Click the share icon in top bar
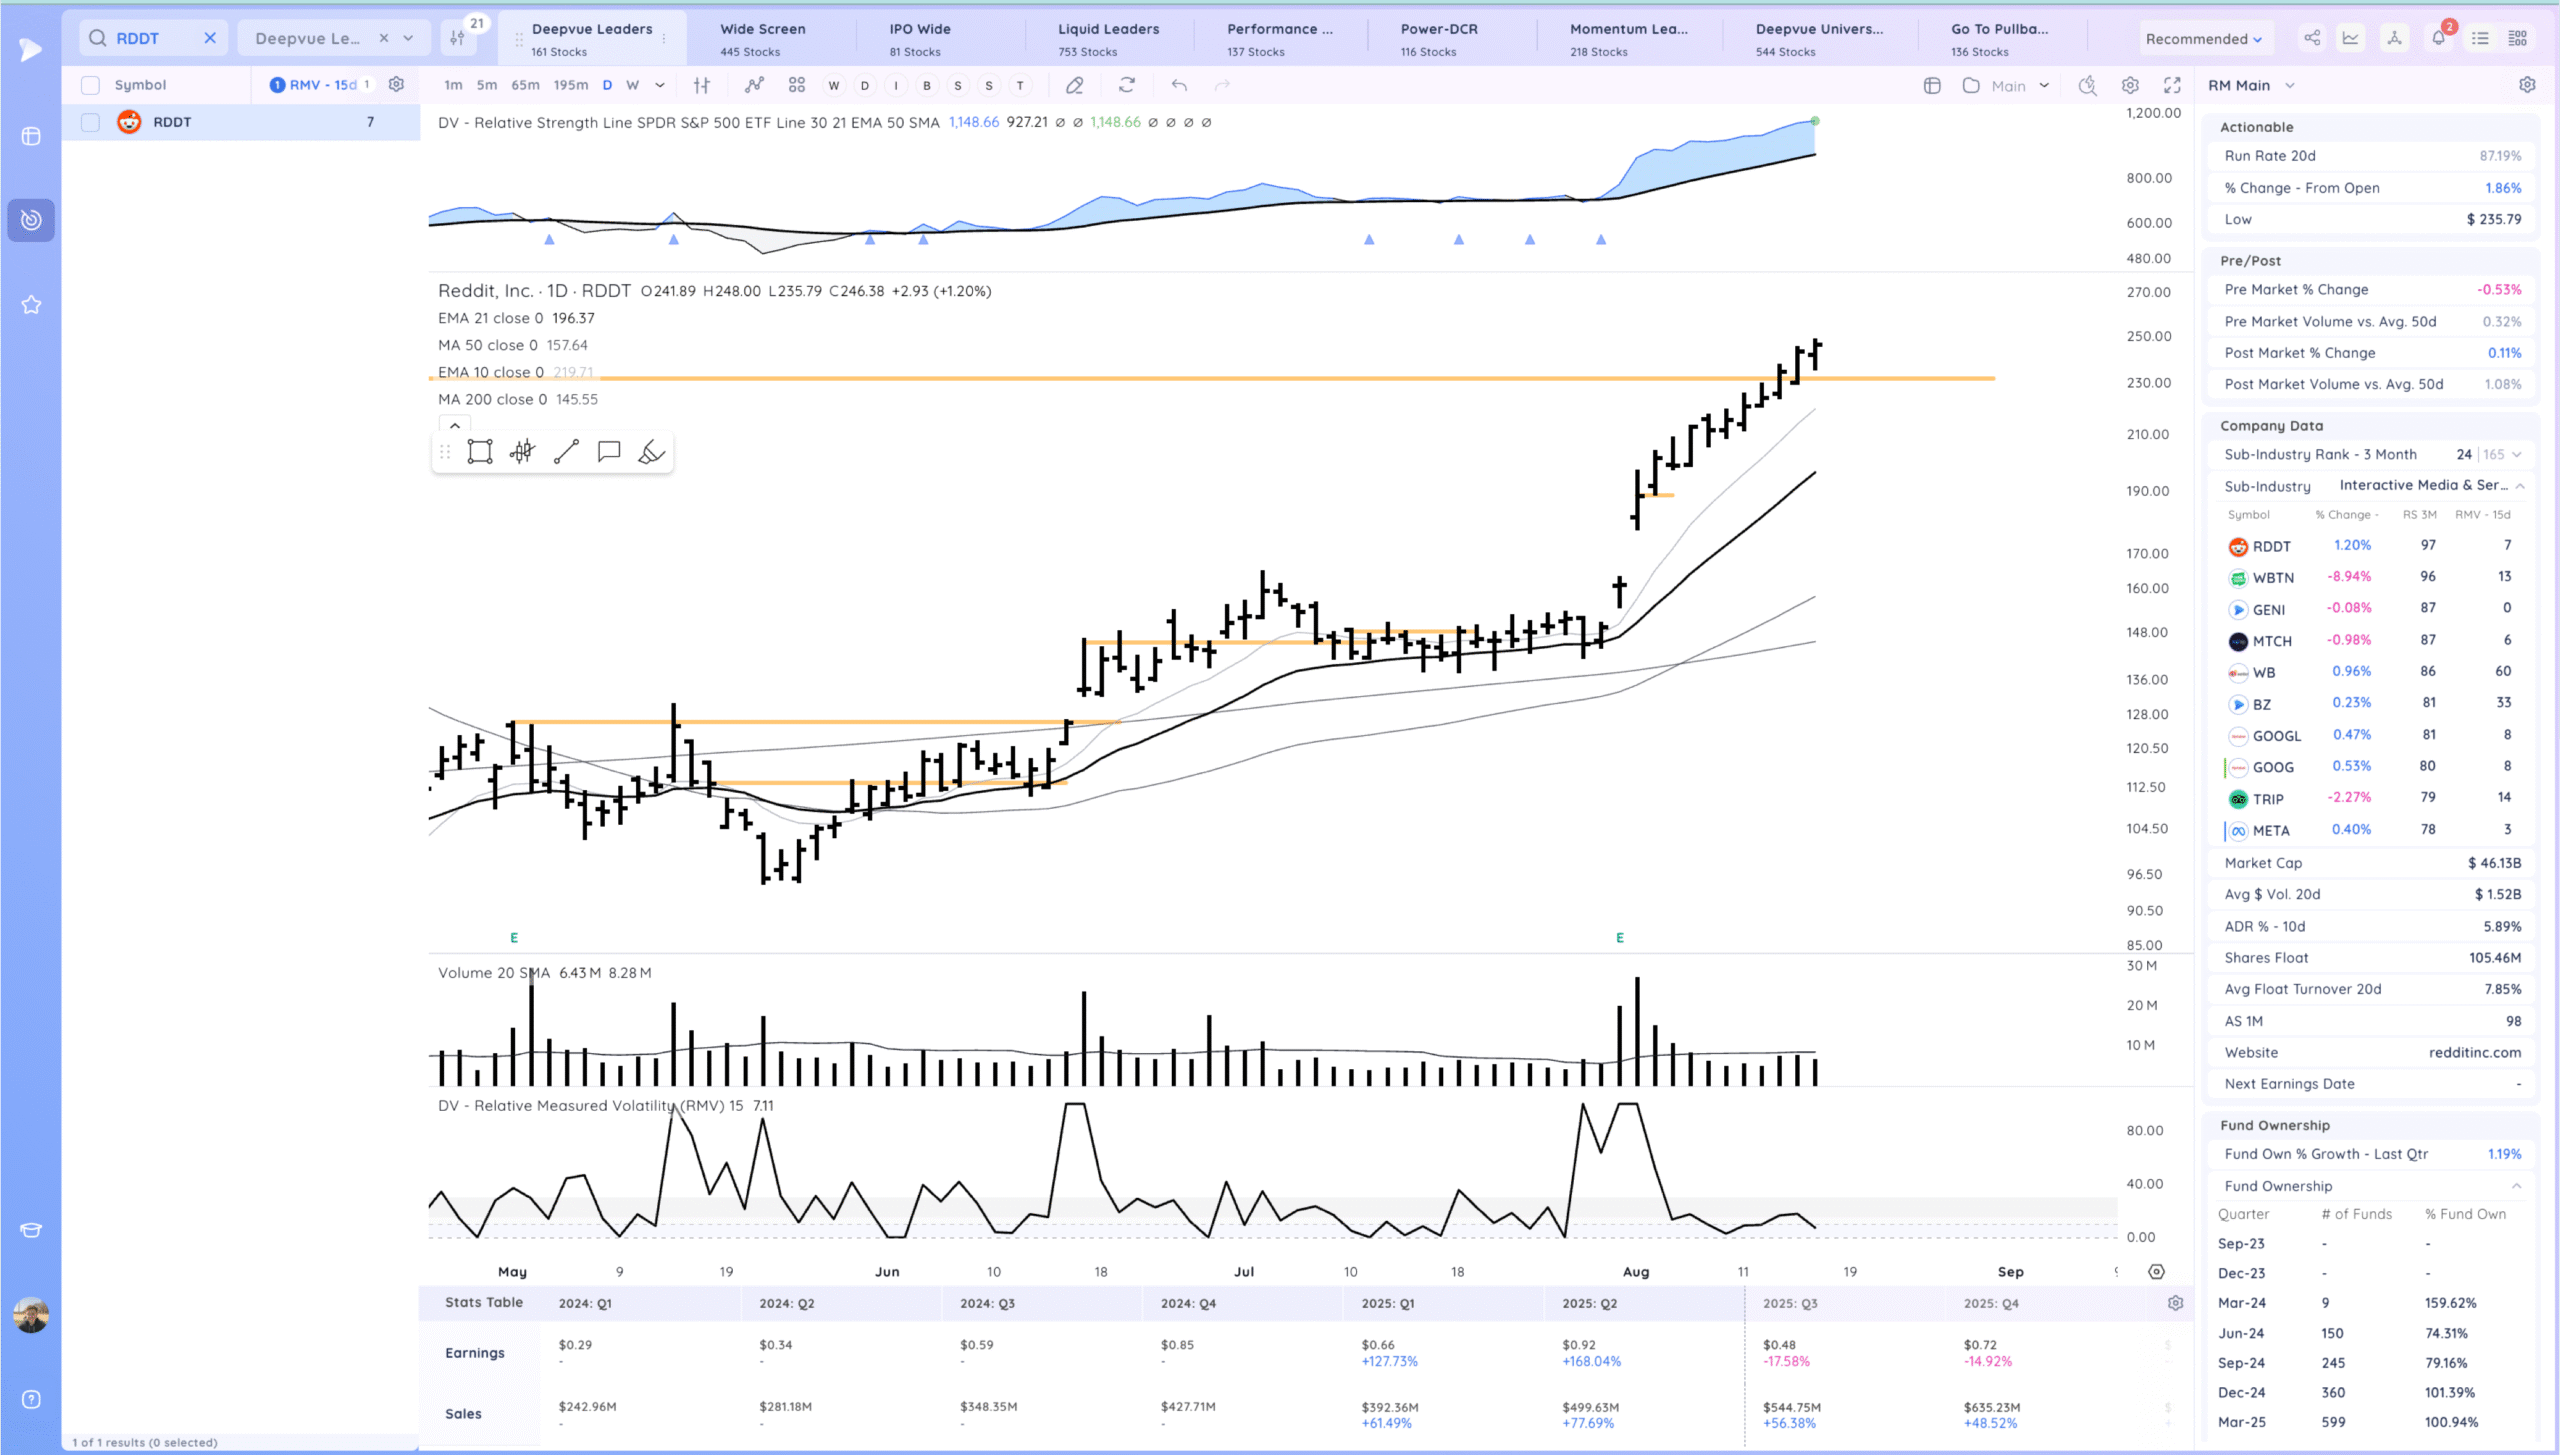This screenshot has width=2560, height=1455. click(x=2312, y=39)
